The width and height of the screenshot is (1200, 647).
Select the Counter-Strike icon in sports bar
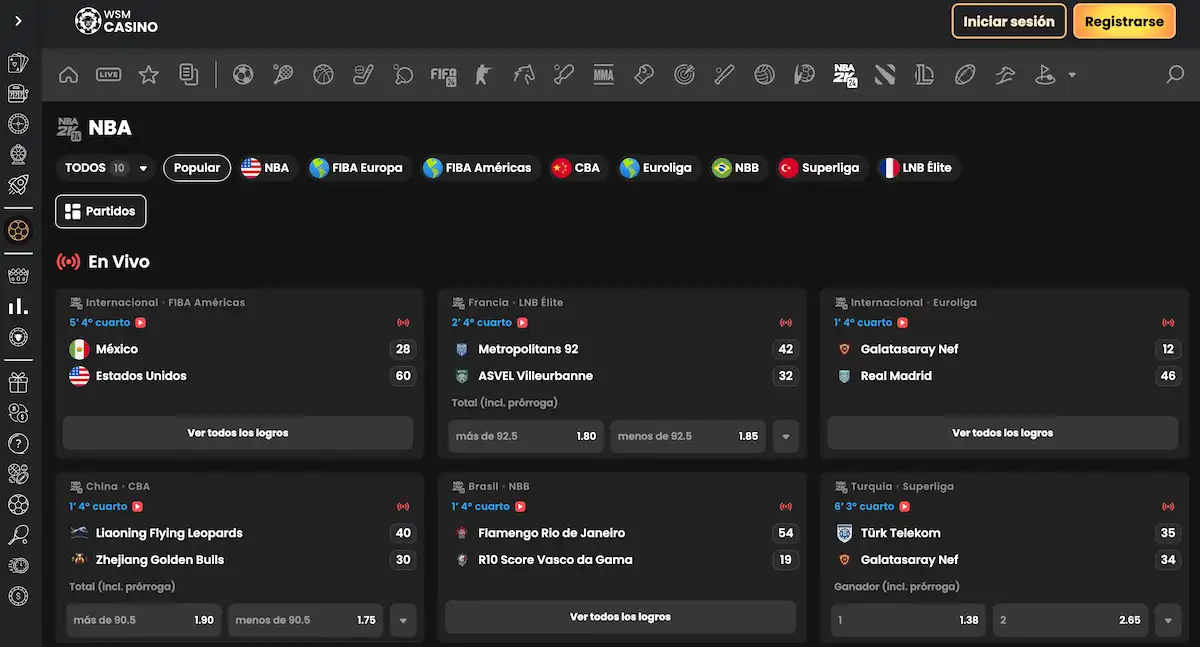tap(484, 74)
